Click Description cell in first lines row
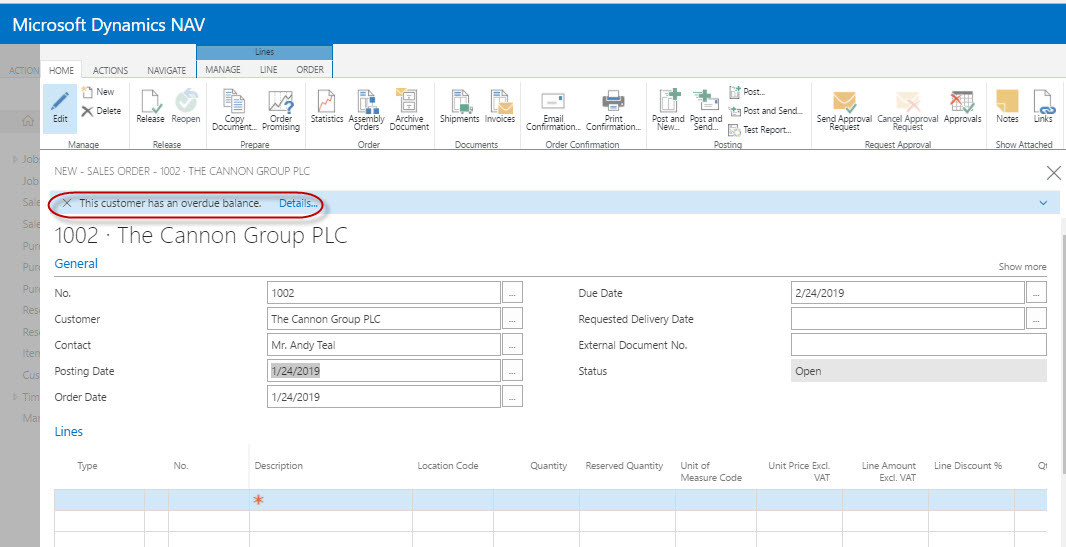Screen dimensions: 1066x547 [x=331, y=500]
